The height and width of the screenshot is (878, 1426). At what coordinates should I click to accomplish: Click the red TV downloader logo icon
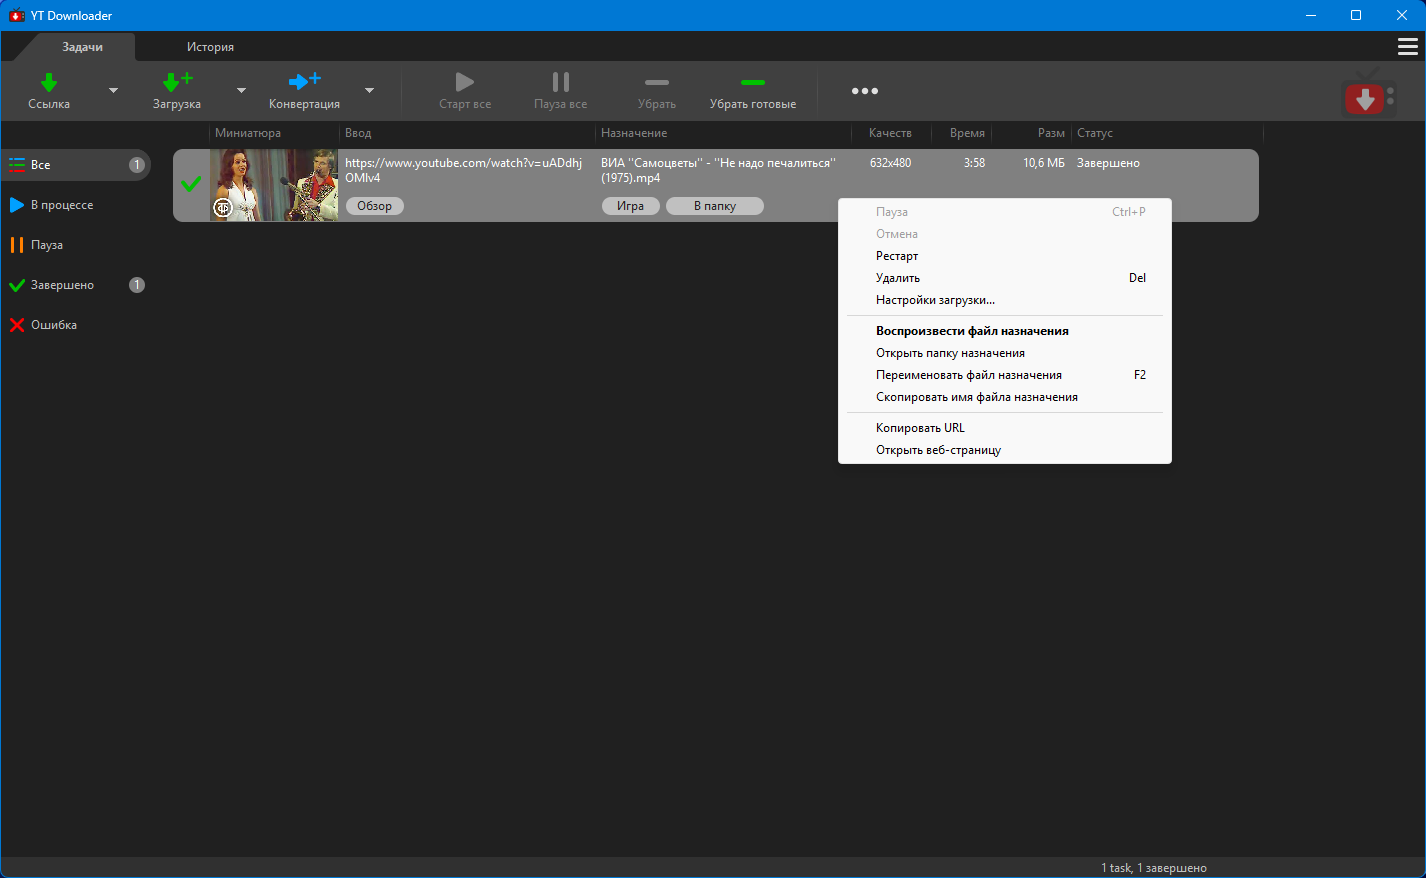coord(1366,96)
